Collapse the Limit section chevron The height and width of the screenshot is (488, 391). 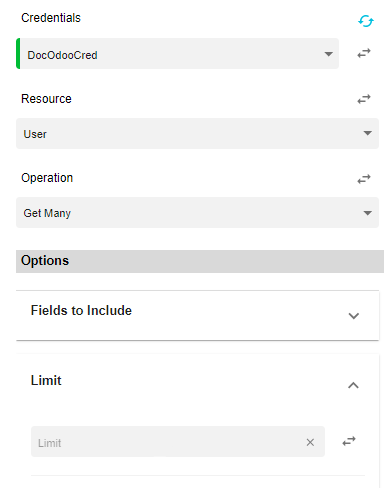[x=353, y=385]
